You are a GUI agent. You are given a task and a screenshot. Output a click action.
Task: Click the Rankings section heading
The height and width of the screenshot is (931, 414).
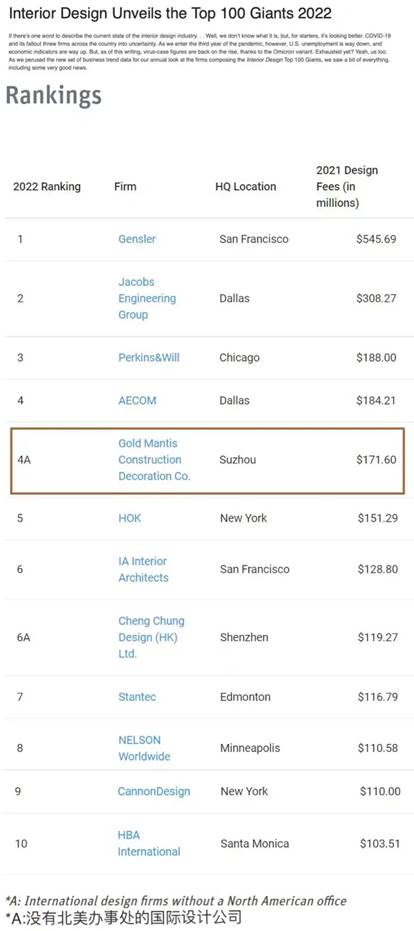click(54, 95)
